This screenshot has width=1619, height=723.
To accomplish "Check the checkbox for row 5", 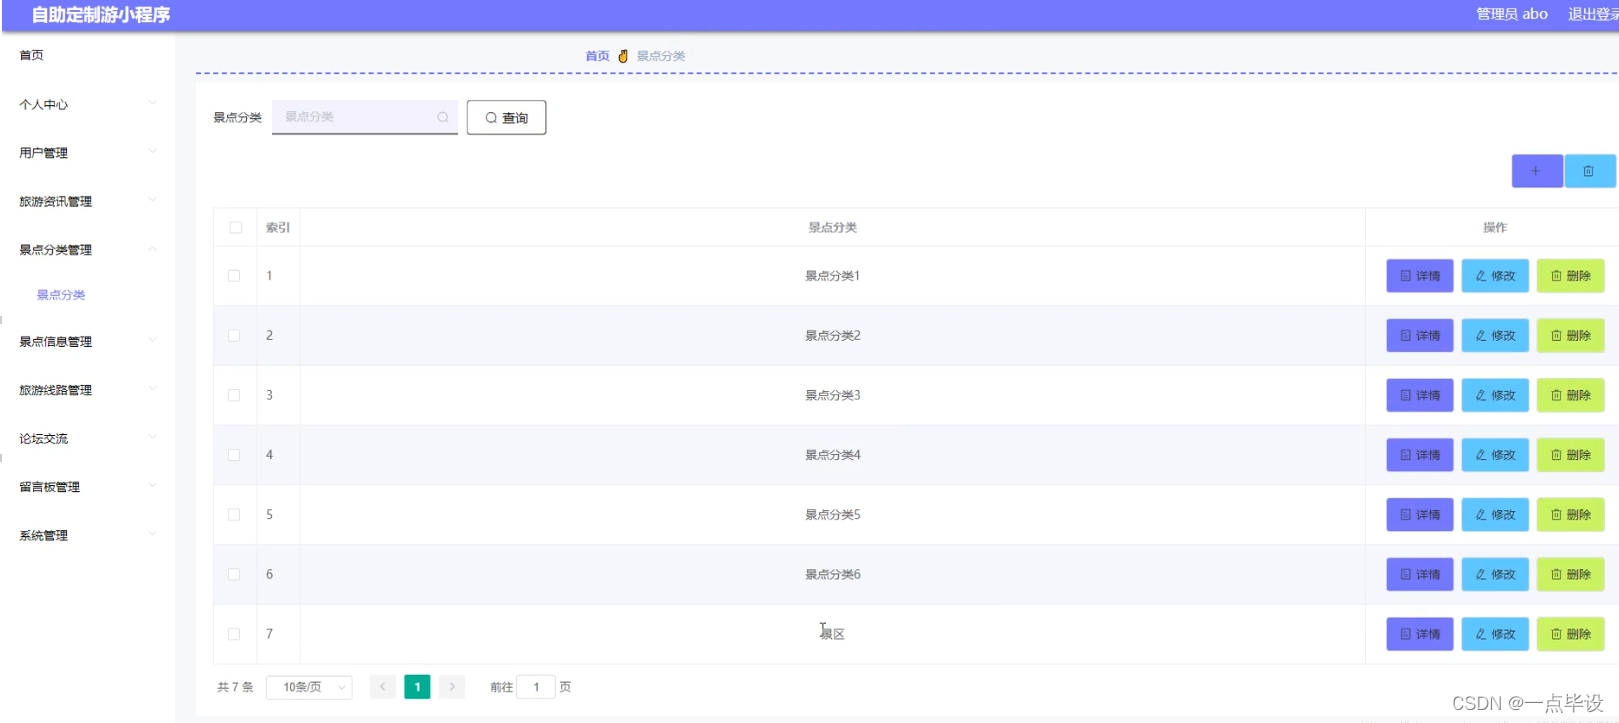I will (234, 515).
